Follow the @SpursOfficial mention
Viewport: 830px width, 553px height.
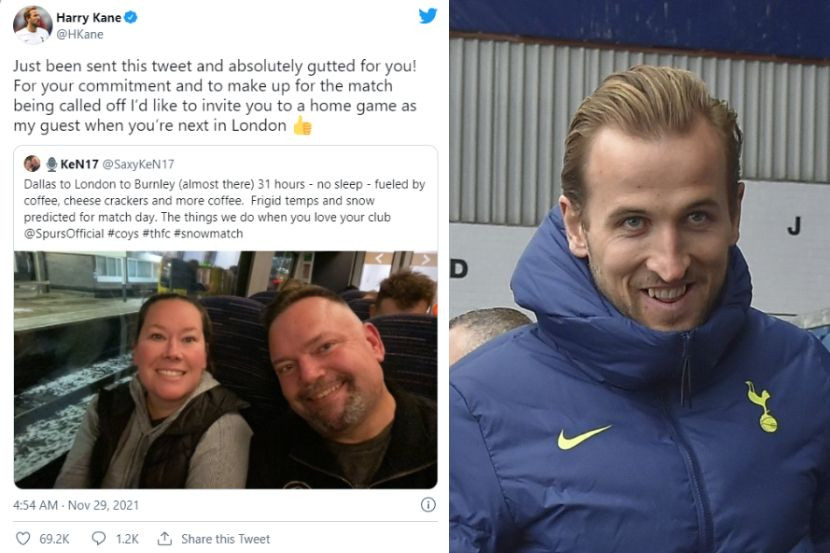click(x=64, y=234)
